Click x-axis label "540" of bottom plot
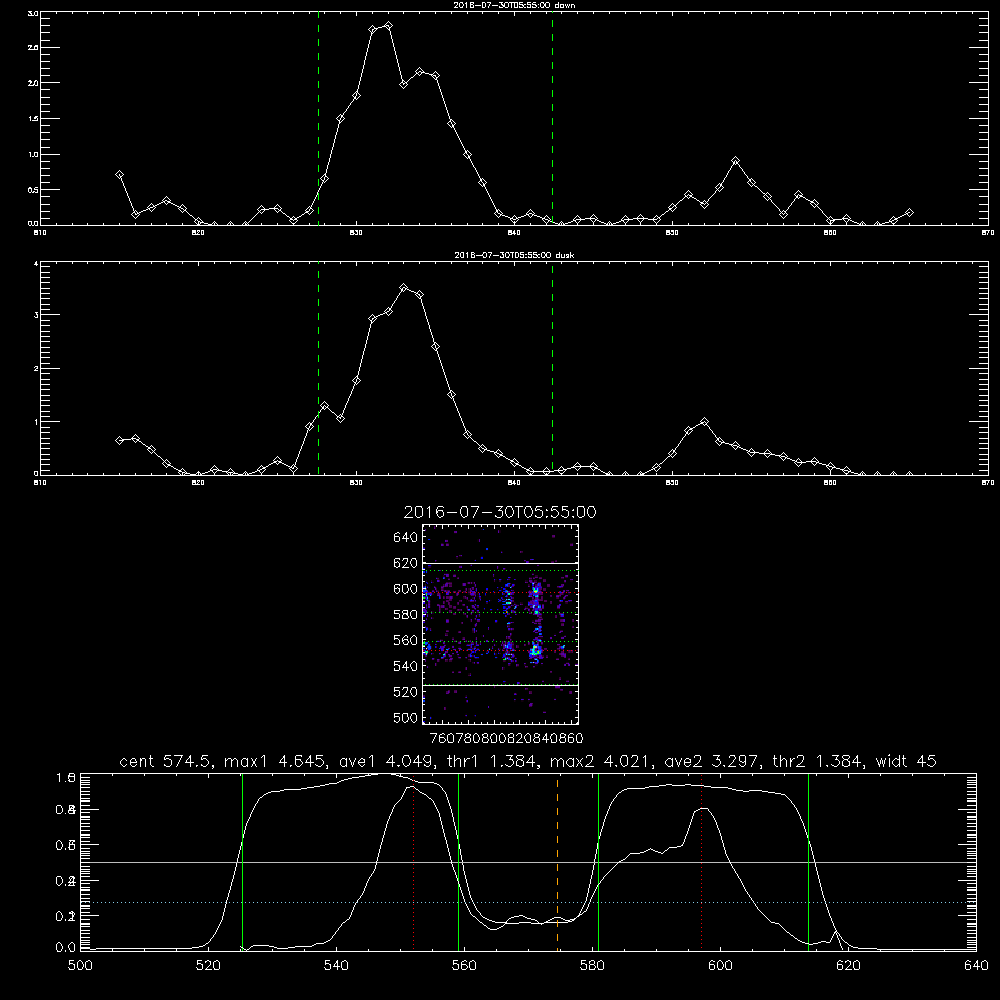1000x1000 pixels. click(336, 966)
